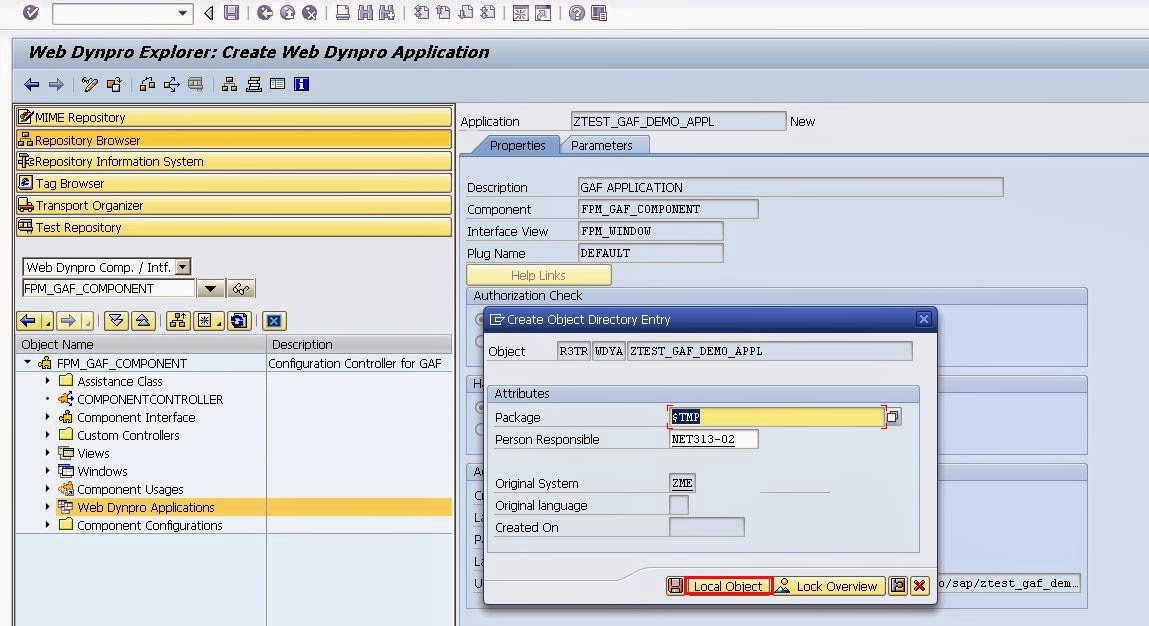
Task: Click the blue Information icon in toolbar
Action: click(302, 85)
